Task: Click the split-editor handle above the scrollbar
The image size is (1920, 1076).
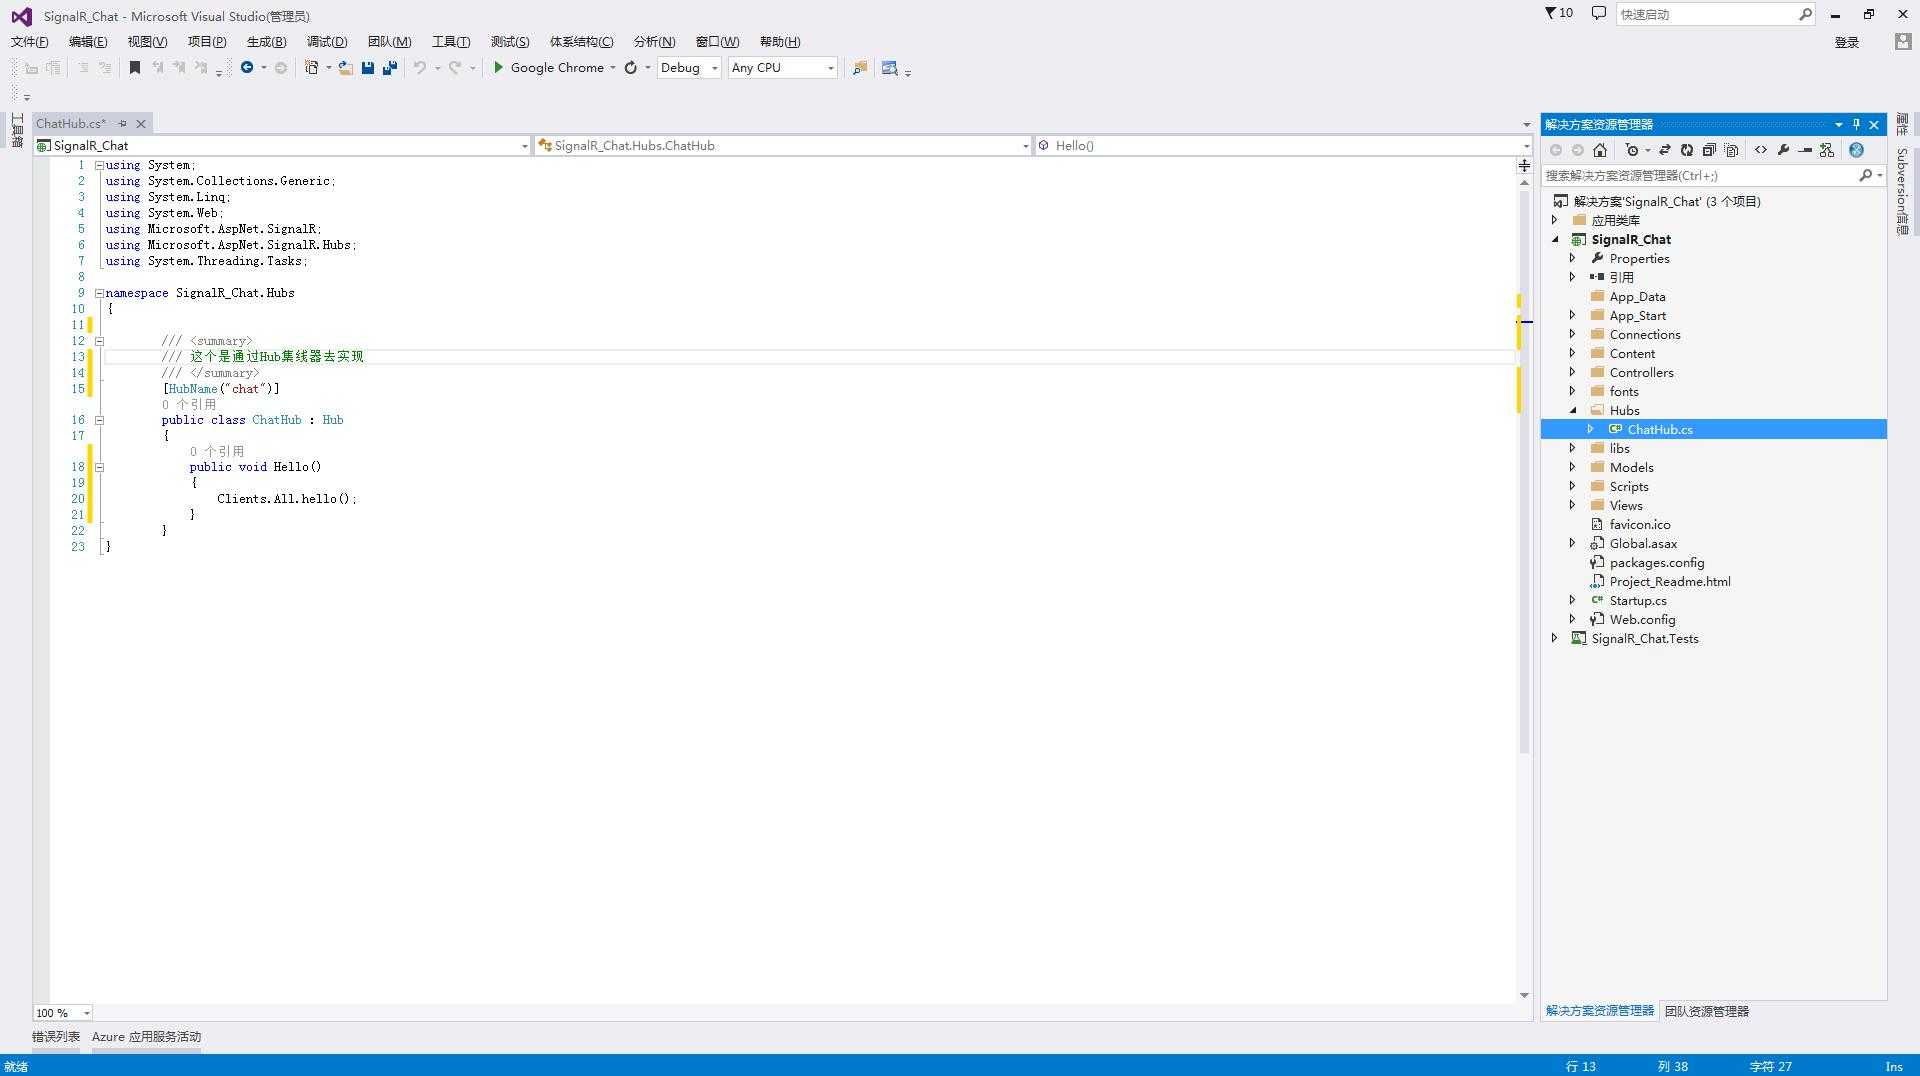Action: (1525, 166)
